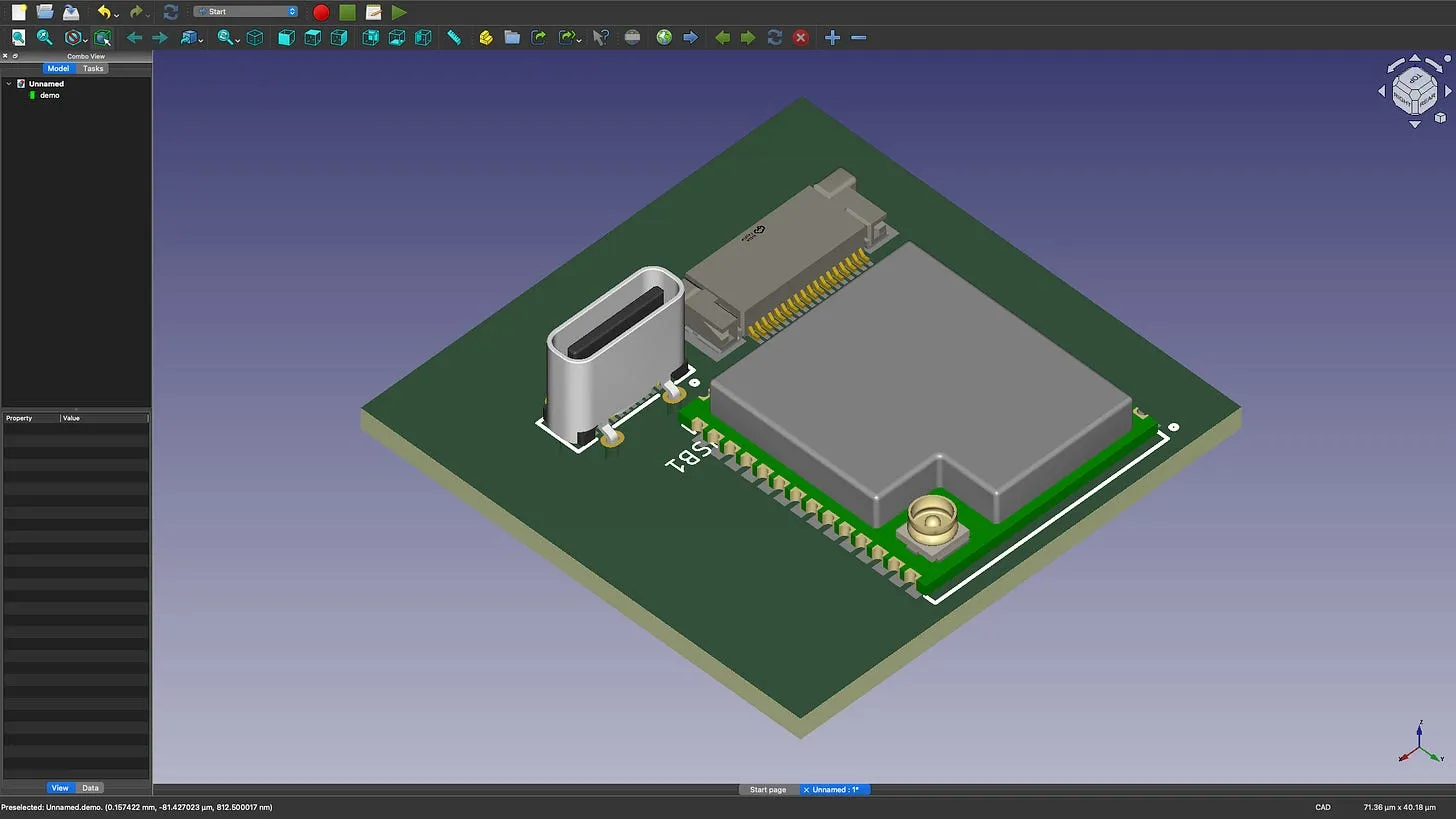Start recording a macro

coord(319,12)
